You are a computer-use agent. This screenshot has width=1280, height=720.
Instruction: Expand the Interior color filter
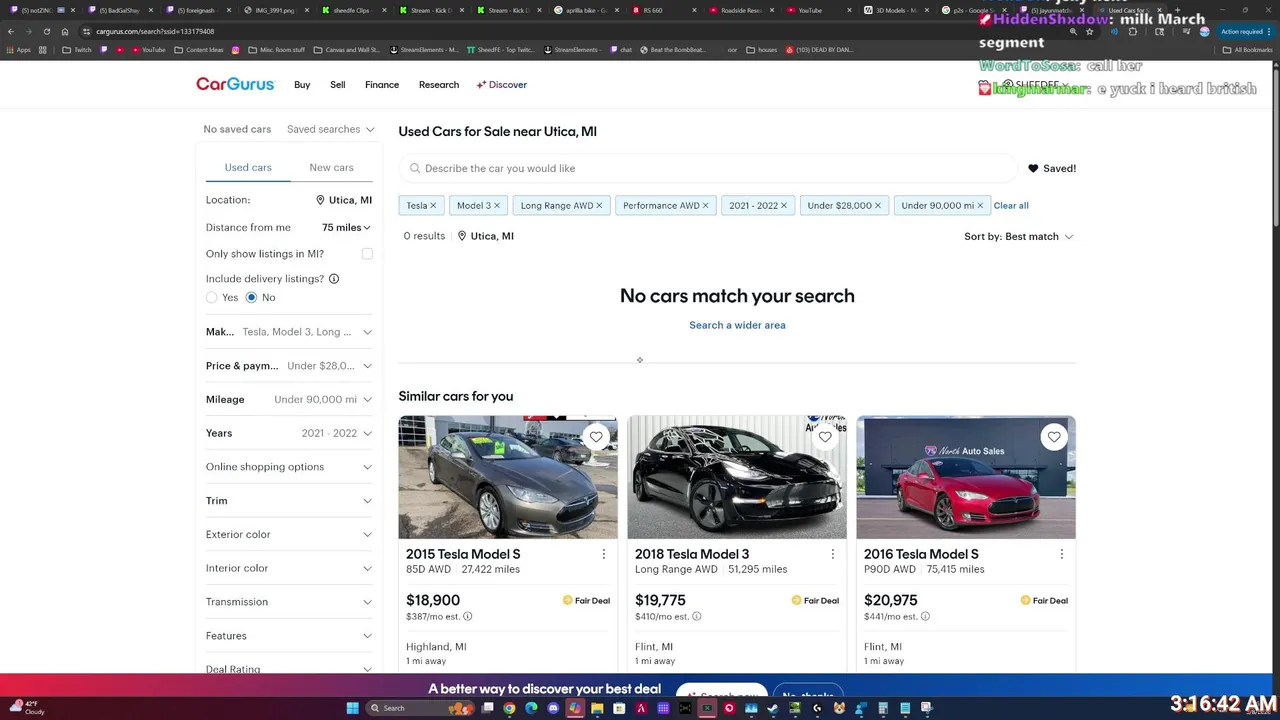[x=289, y=568]
